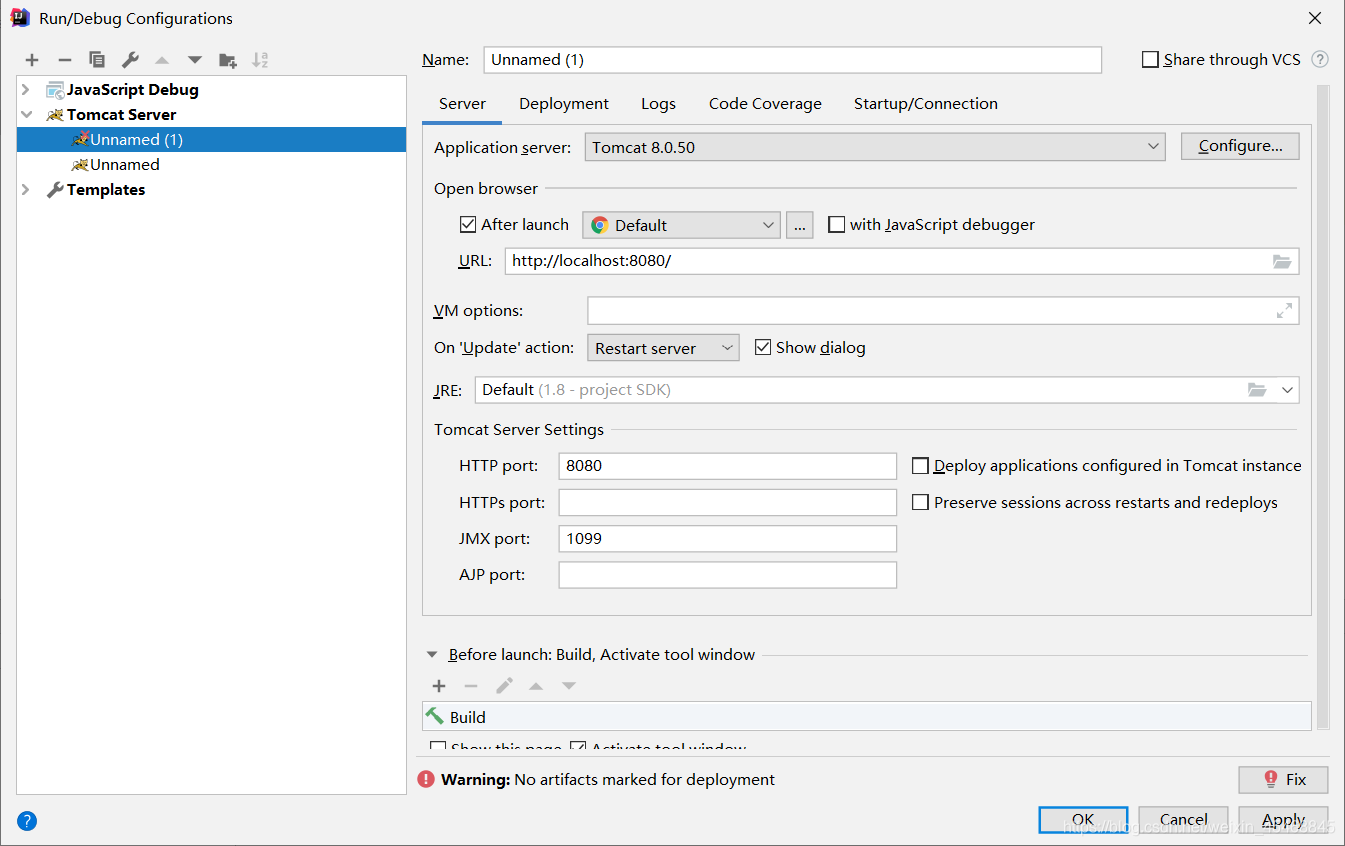Create a new folder for configurations

228,60
